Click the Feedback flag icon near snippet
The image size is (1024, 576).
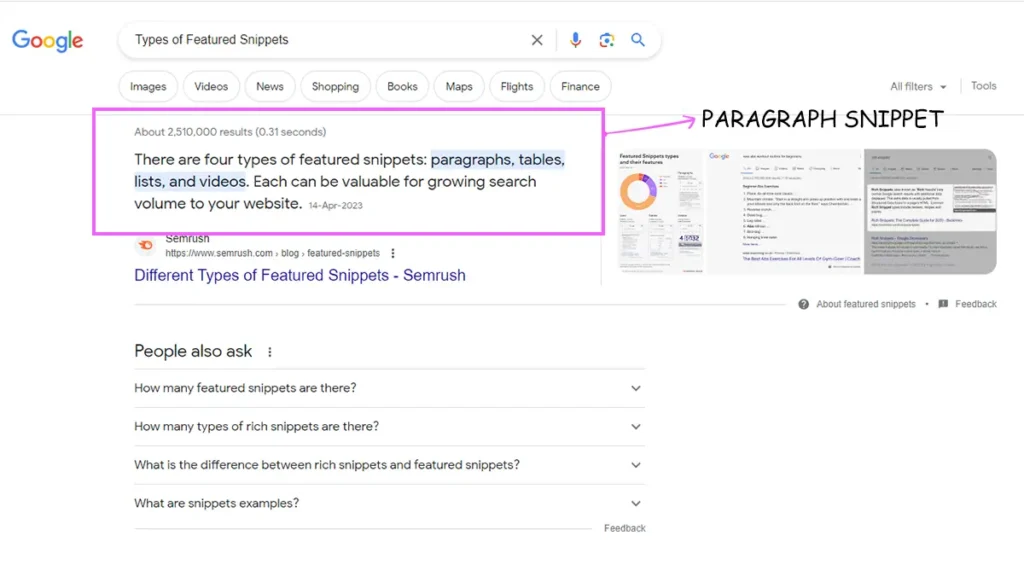(x=943, y=304)
